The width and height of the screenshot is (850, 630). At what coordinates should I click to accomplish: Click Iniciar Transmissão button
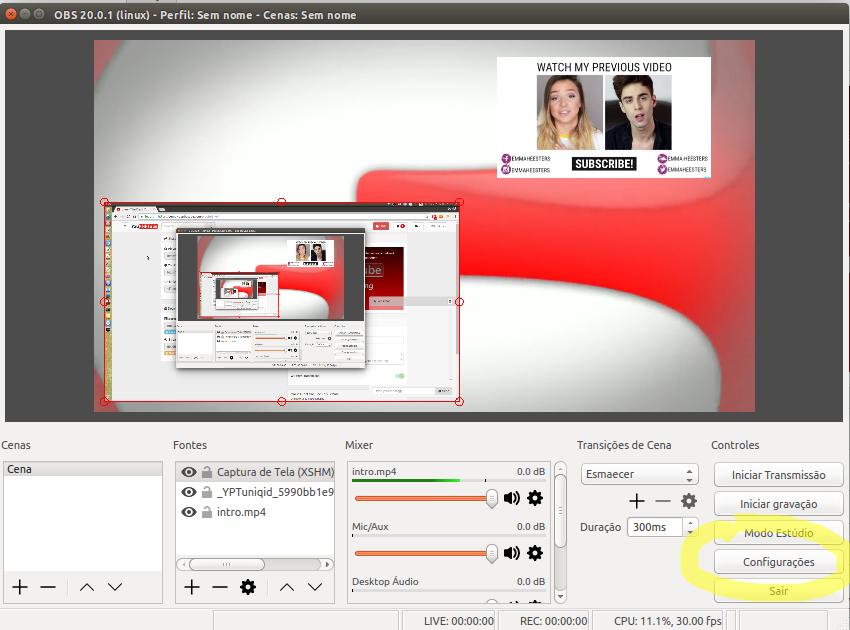tap(778, 475)
